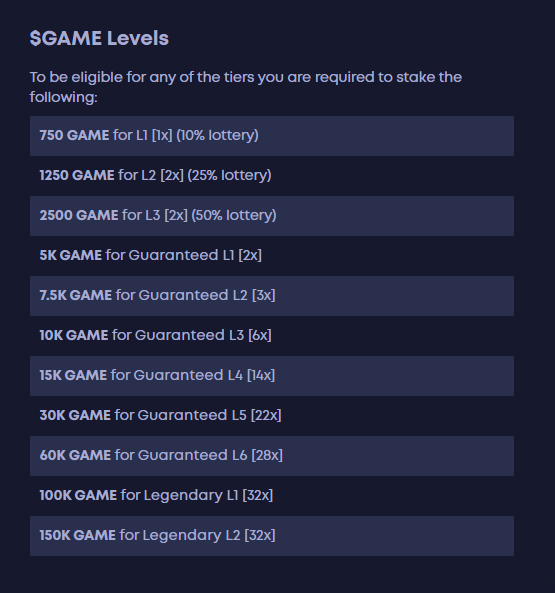The image size is (555, 593).
Task: Click the 100K GAME Legendary L1 row
Action: click(272, 496)
